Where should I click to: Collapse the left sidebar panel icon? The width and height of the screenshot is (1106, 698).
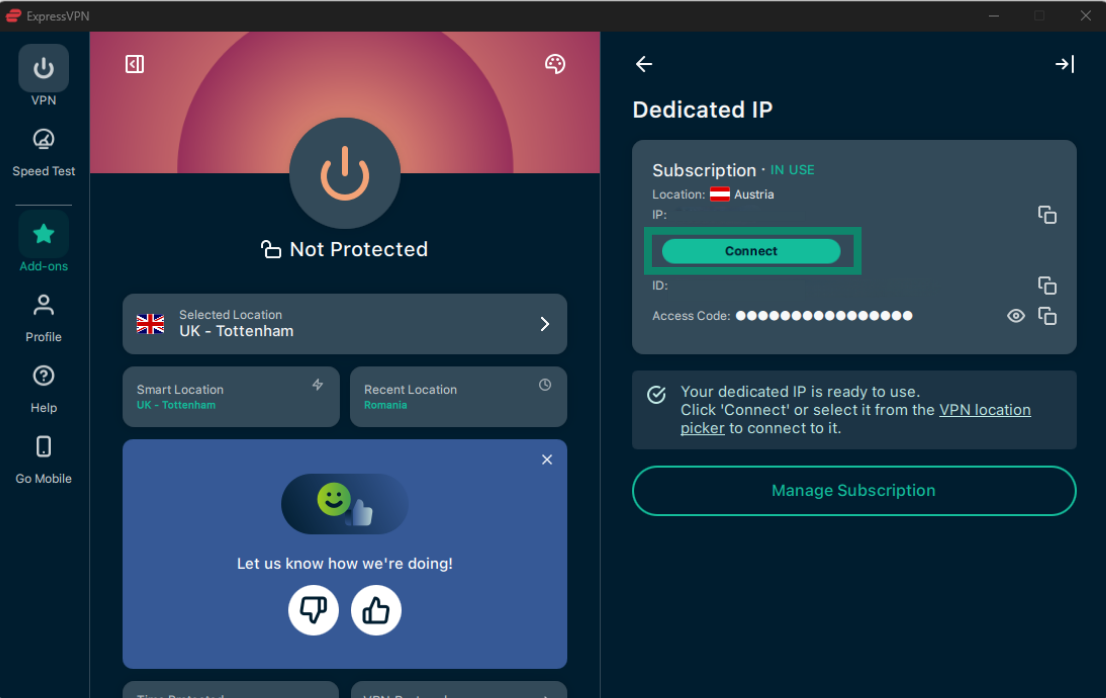pos(135,64)
